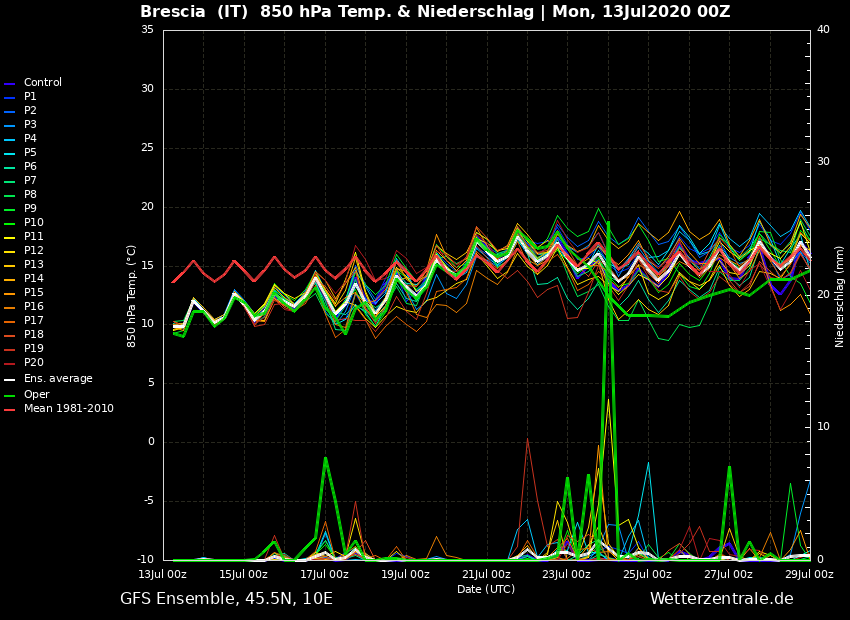Click the "Wetterzentrale.de" source label
The image size is (850, 620).
pyautogui.click(x=722, y=599)
